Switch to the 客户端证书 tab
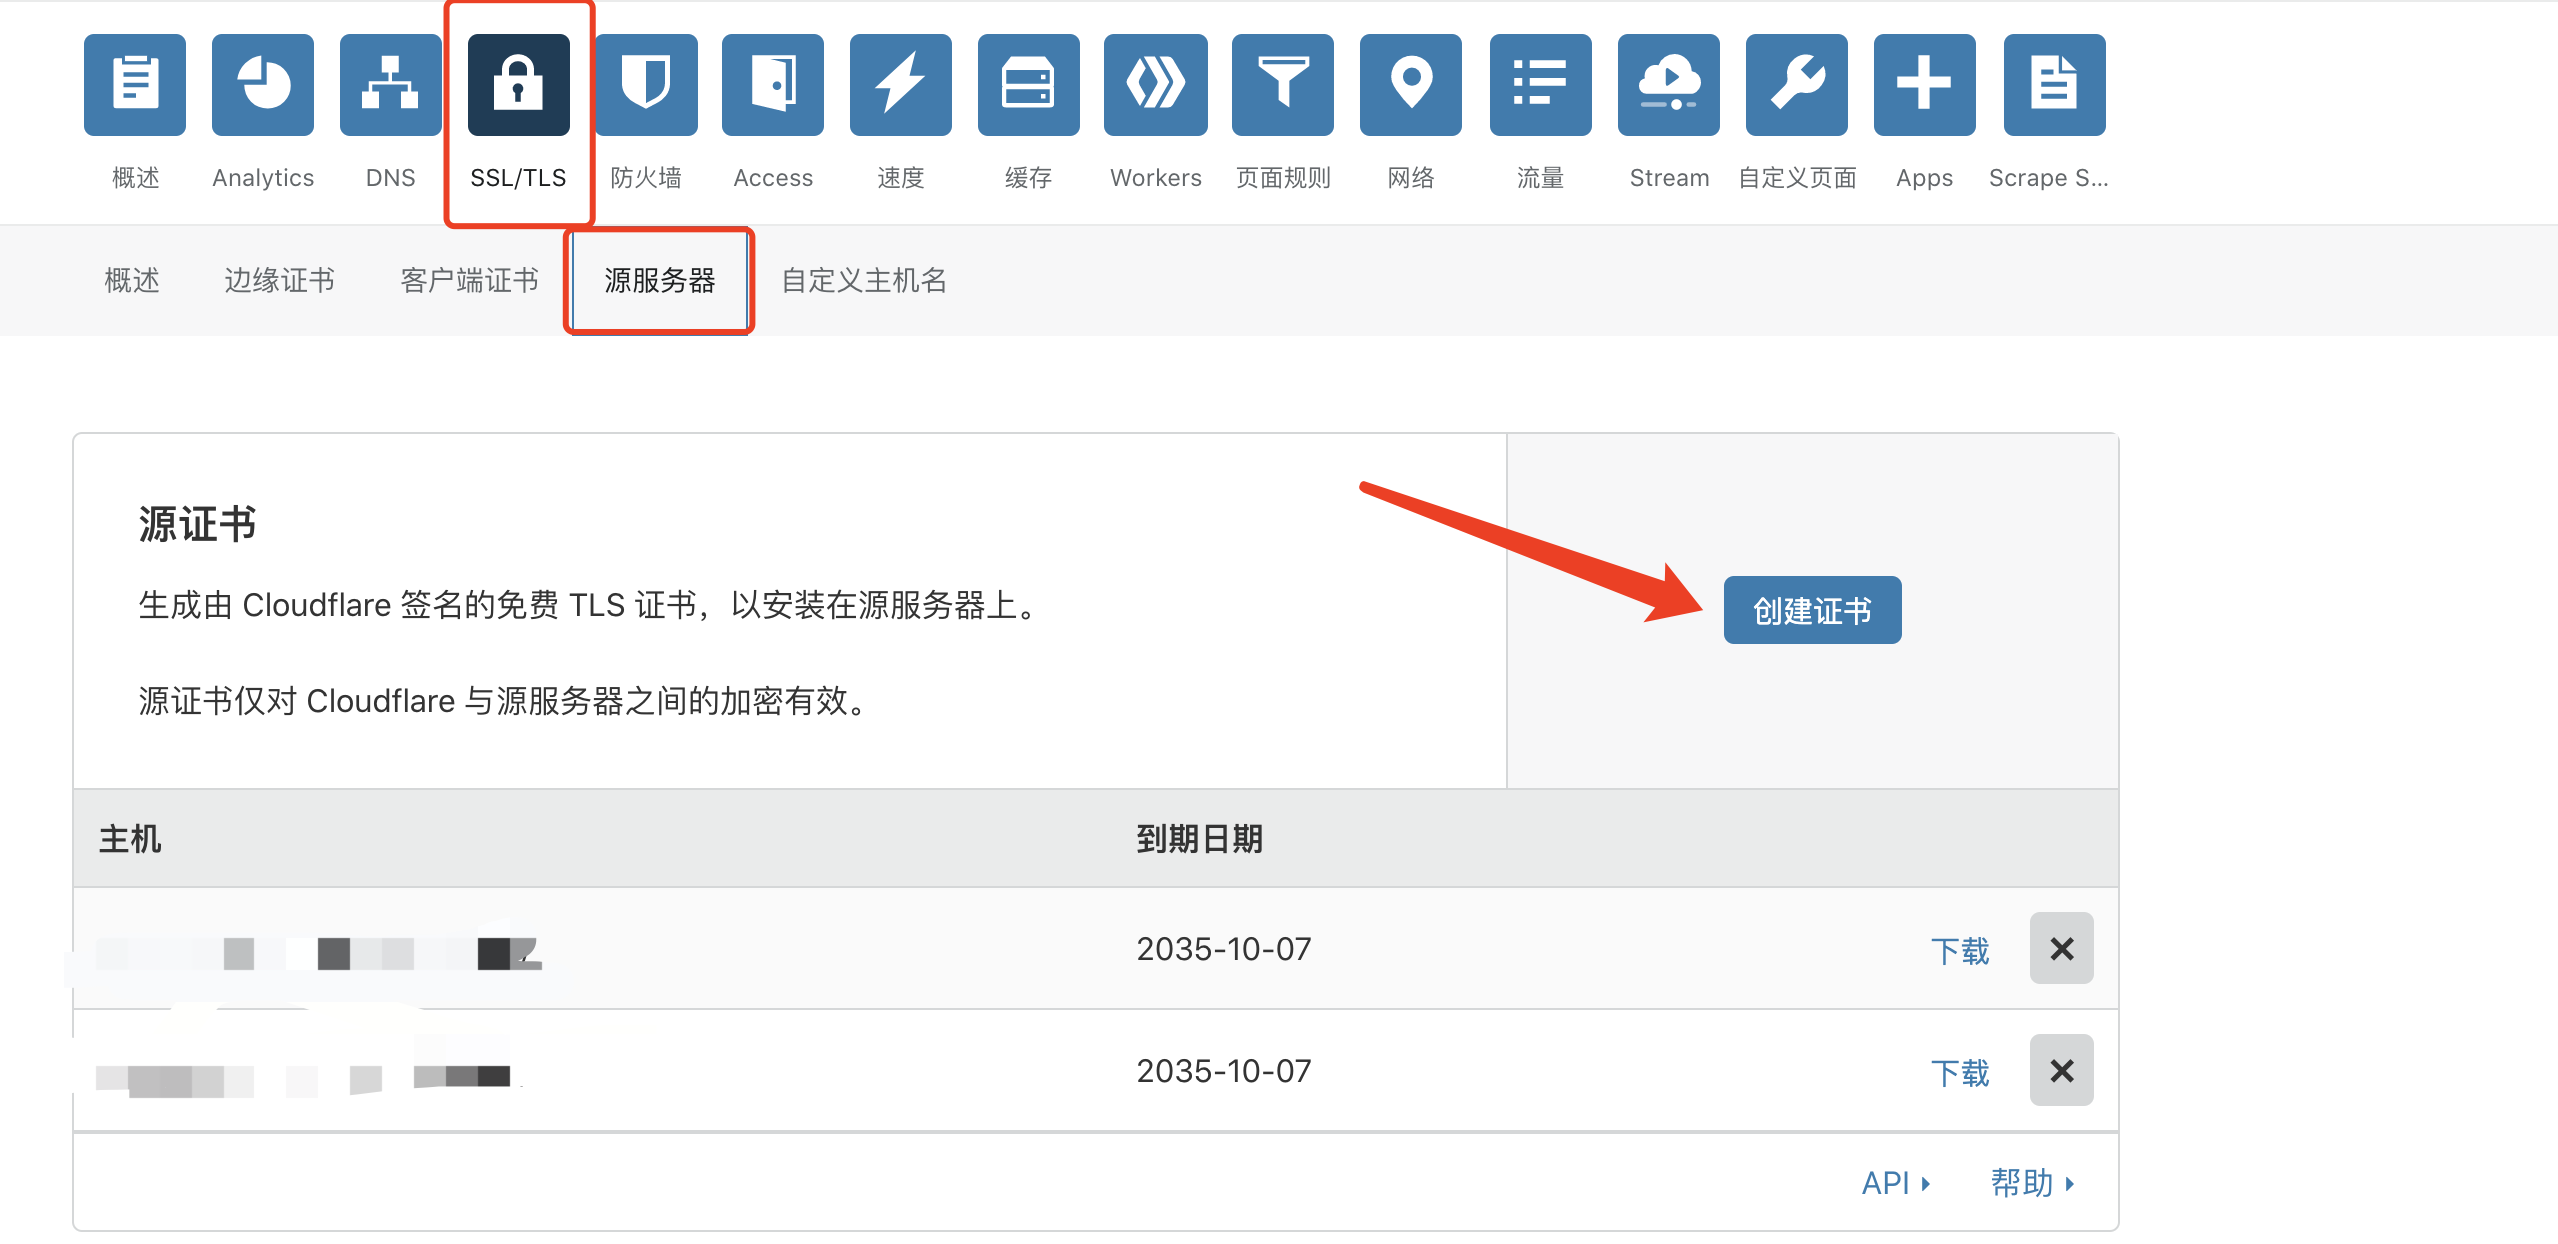Viewport: 2558px width, 1244px height. click(x=469, y=280)
